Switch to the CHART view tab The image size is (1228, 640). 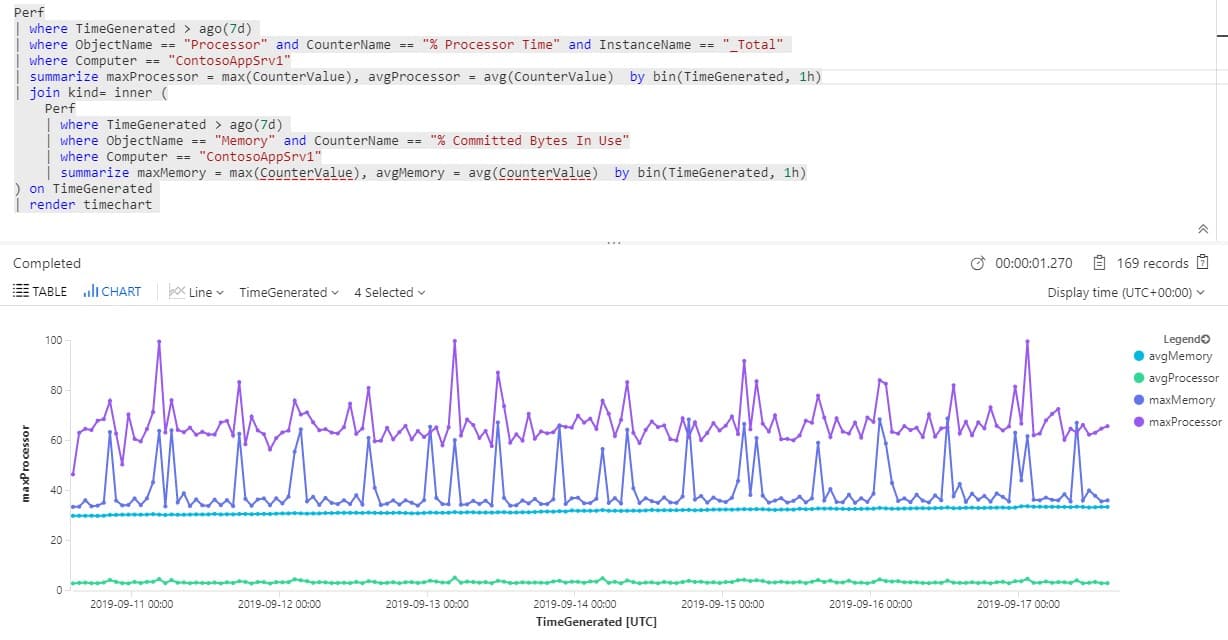(x=121, y=291)
